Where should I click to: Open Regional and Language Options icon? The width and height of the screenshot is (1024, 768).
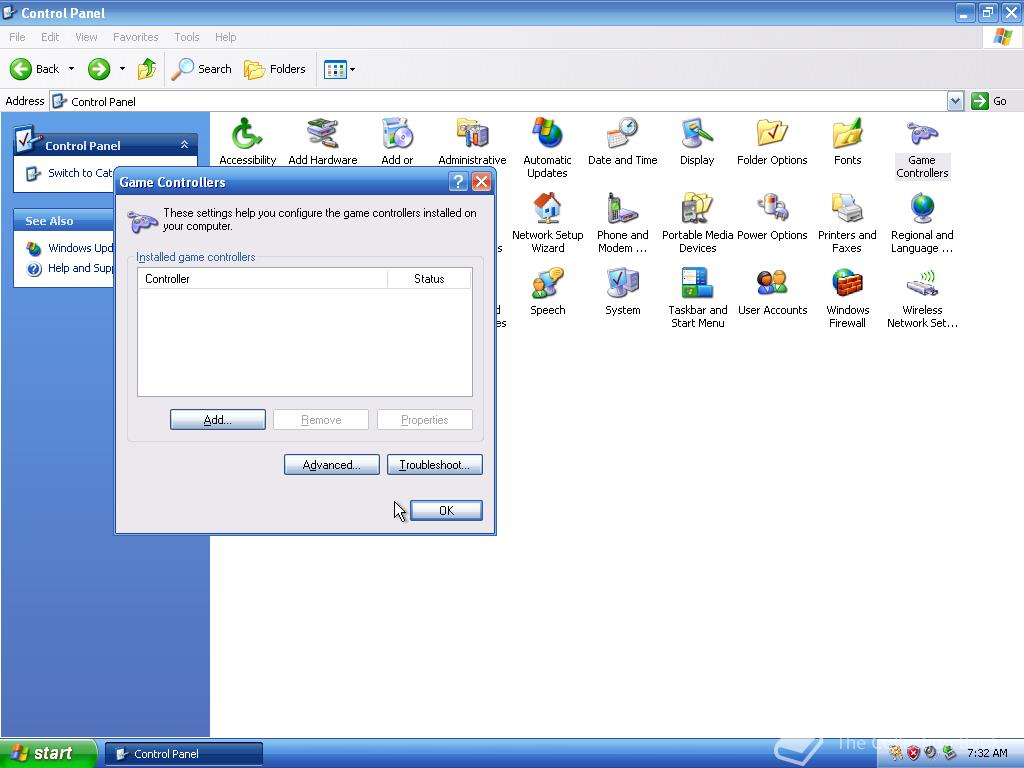[x=922, y=223]
